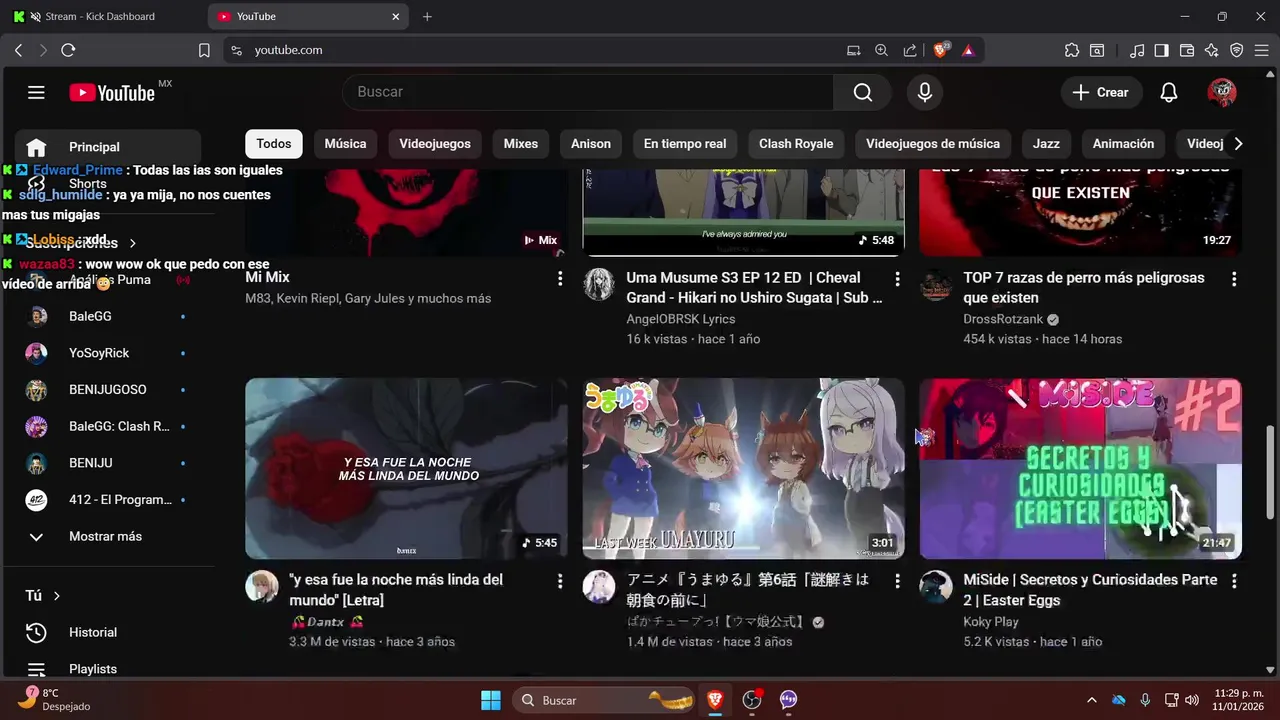Play the Umayuru anime thumbnail
The image size is (1280, 720).
click(x=744, y=468)
